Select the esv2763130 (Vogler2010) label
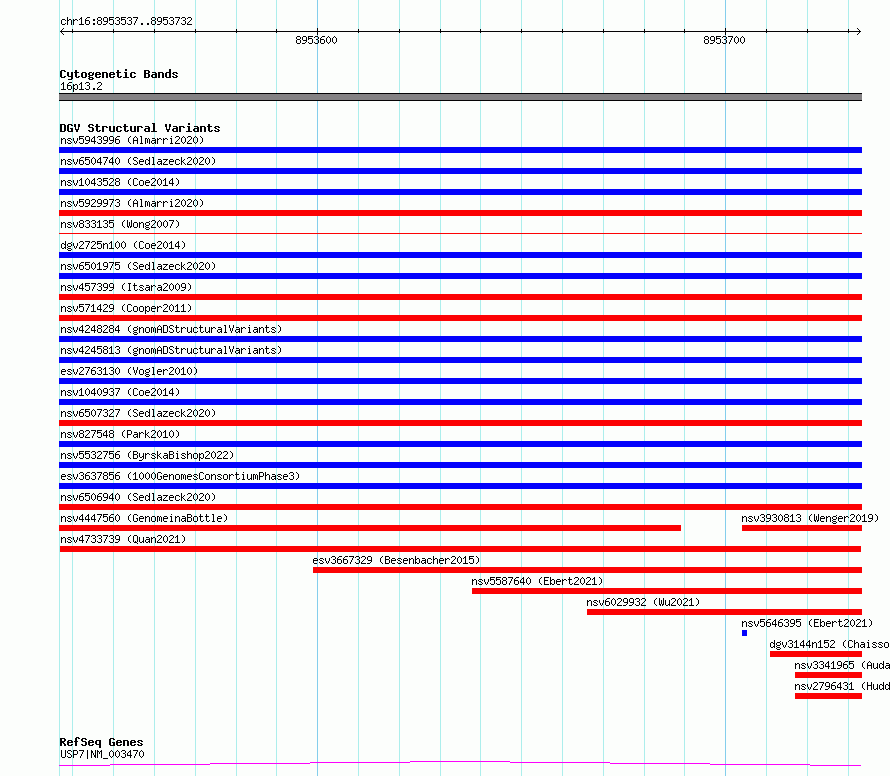Screen dimensions: 890x776 click(x=129, y=371)
